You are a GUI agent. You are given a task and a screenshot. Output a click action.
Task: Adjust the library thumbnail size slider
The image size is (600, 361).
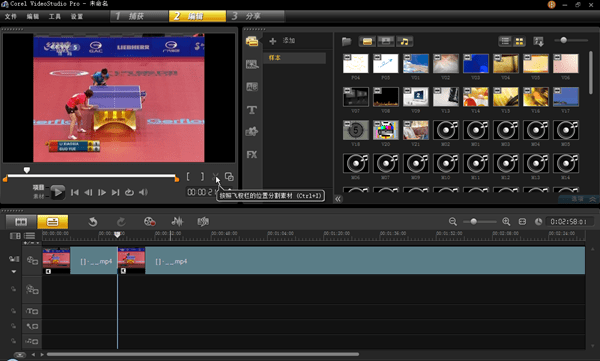tap(563, 40)
